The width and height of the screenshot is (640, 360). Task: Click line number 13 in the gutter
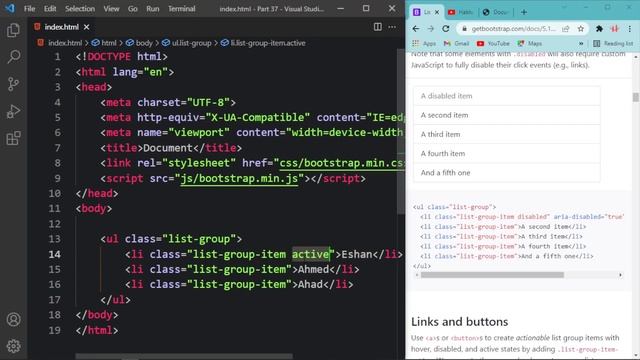tap(55, 239)
